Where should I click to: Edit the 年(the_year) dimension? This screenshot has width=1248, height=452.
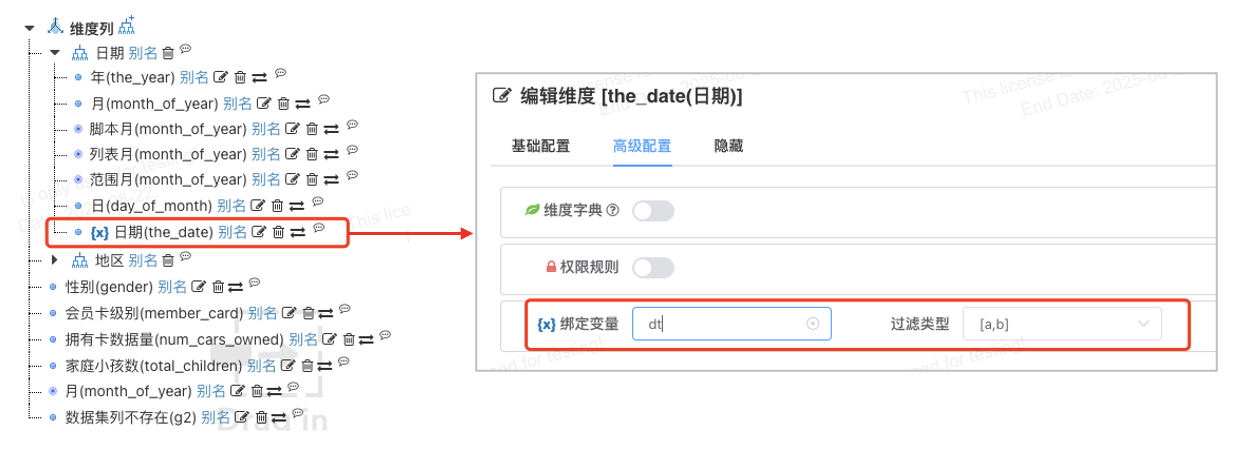[x=221, y=77]
